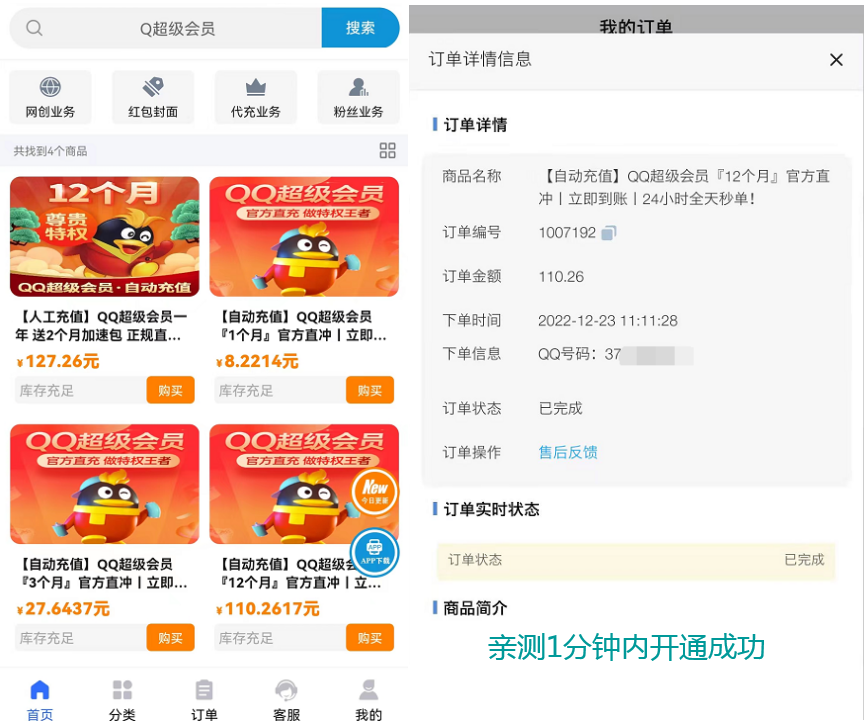Viewport: 864px width, 727px height.
Task: Go to 我的 profile tab
Action: pos(368,699)
